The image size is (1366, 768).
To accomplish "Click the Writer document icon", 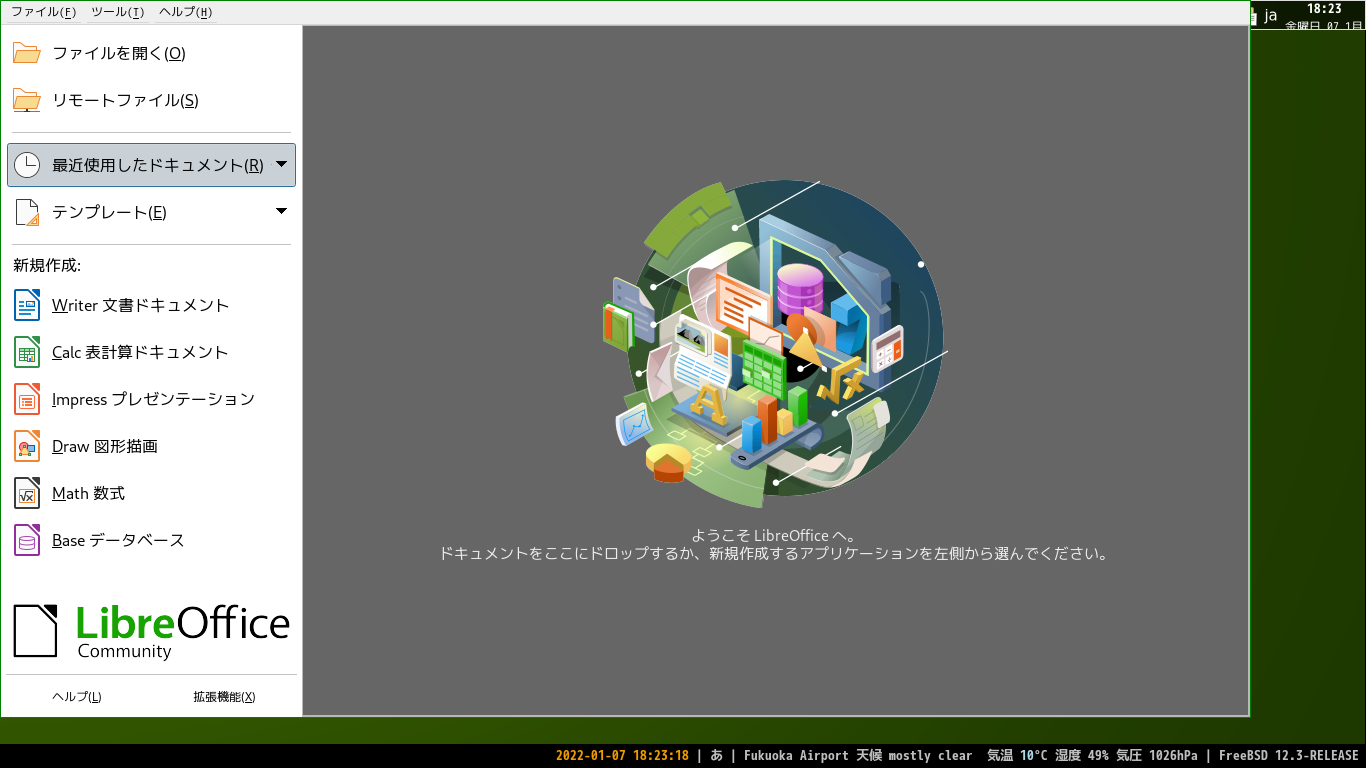I will click(x=26, y=305).
